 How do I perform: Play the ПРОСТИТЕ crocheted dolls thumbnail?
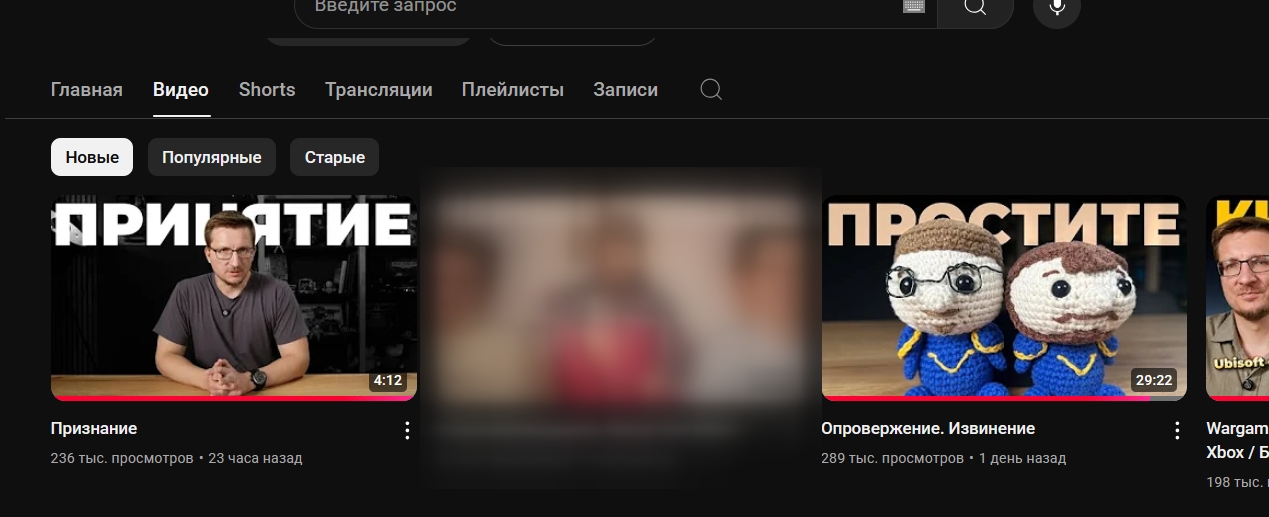[x=1004, y=298]
